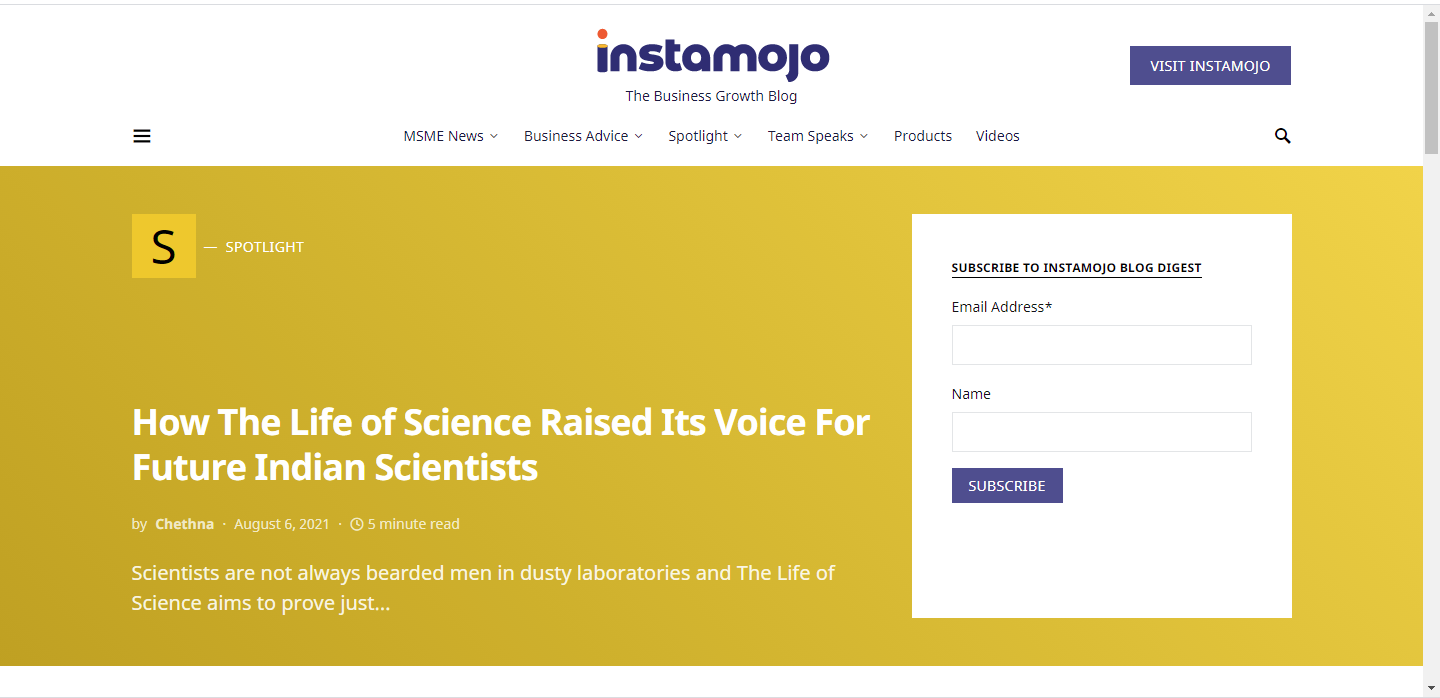Open author Chethna's profile link
This screenshot has width=1440, height=698.
(x=184, y=524)
